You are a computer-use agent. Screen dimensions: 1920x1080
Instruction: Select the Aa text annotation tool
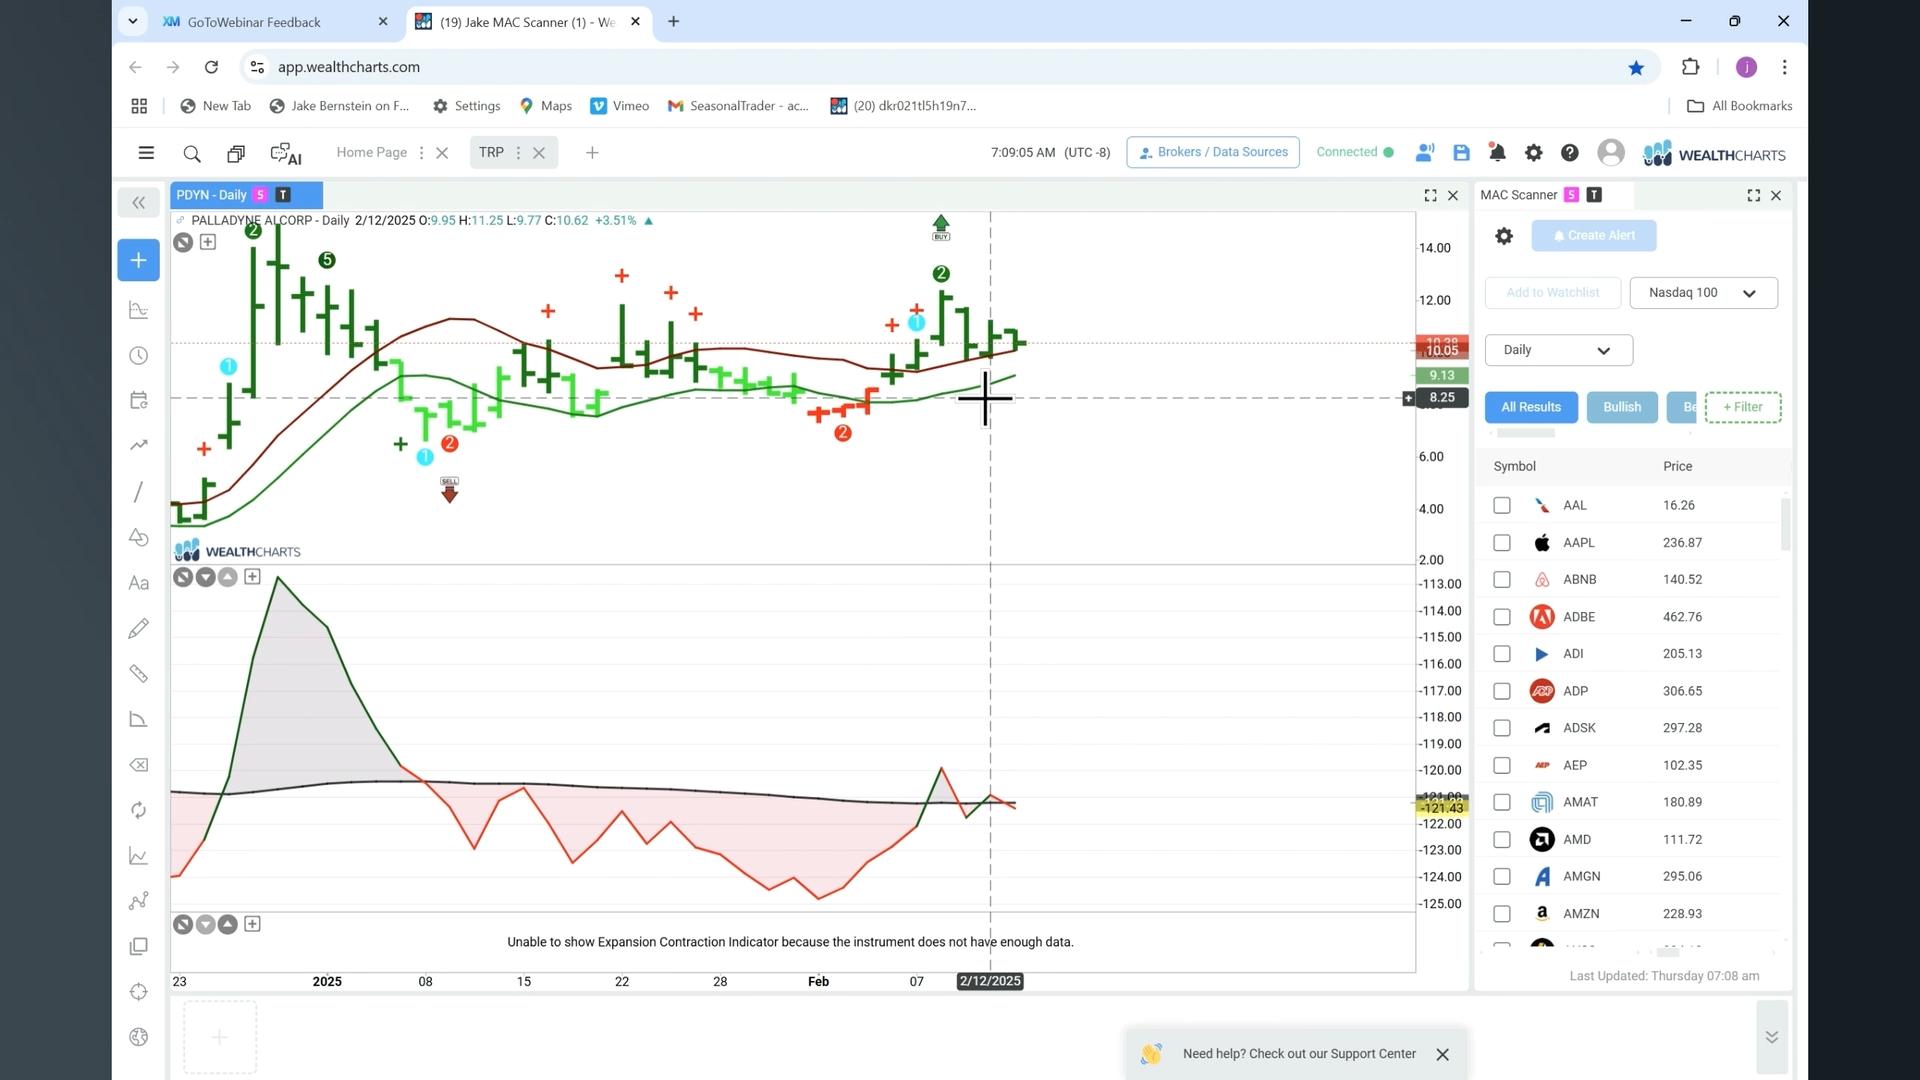click(139, 583)
